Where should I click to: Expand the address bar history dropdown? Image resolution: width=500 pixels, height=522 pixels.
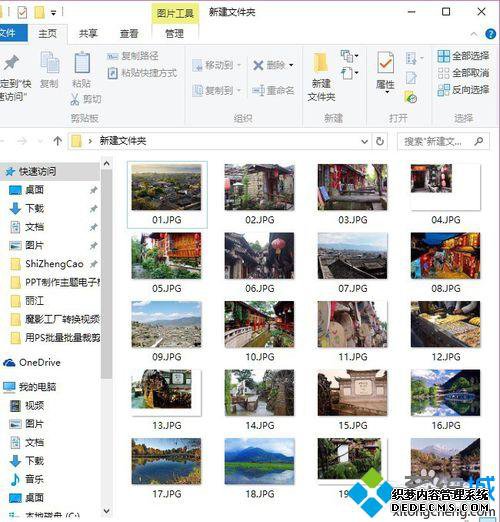tap(365, 141)
